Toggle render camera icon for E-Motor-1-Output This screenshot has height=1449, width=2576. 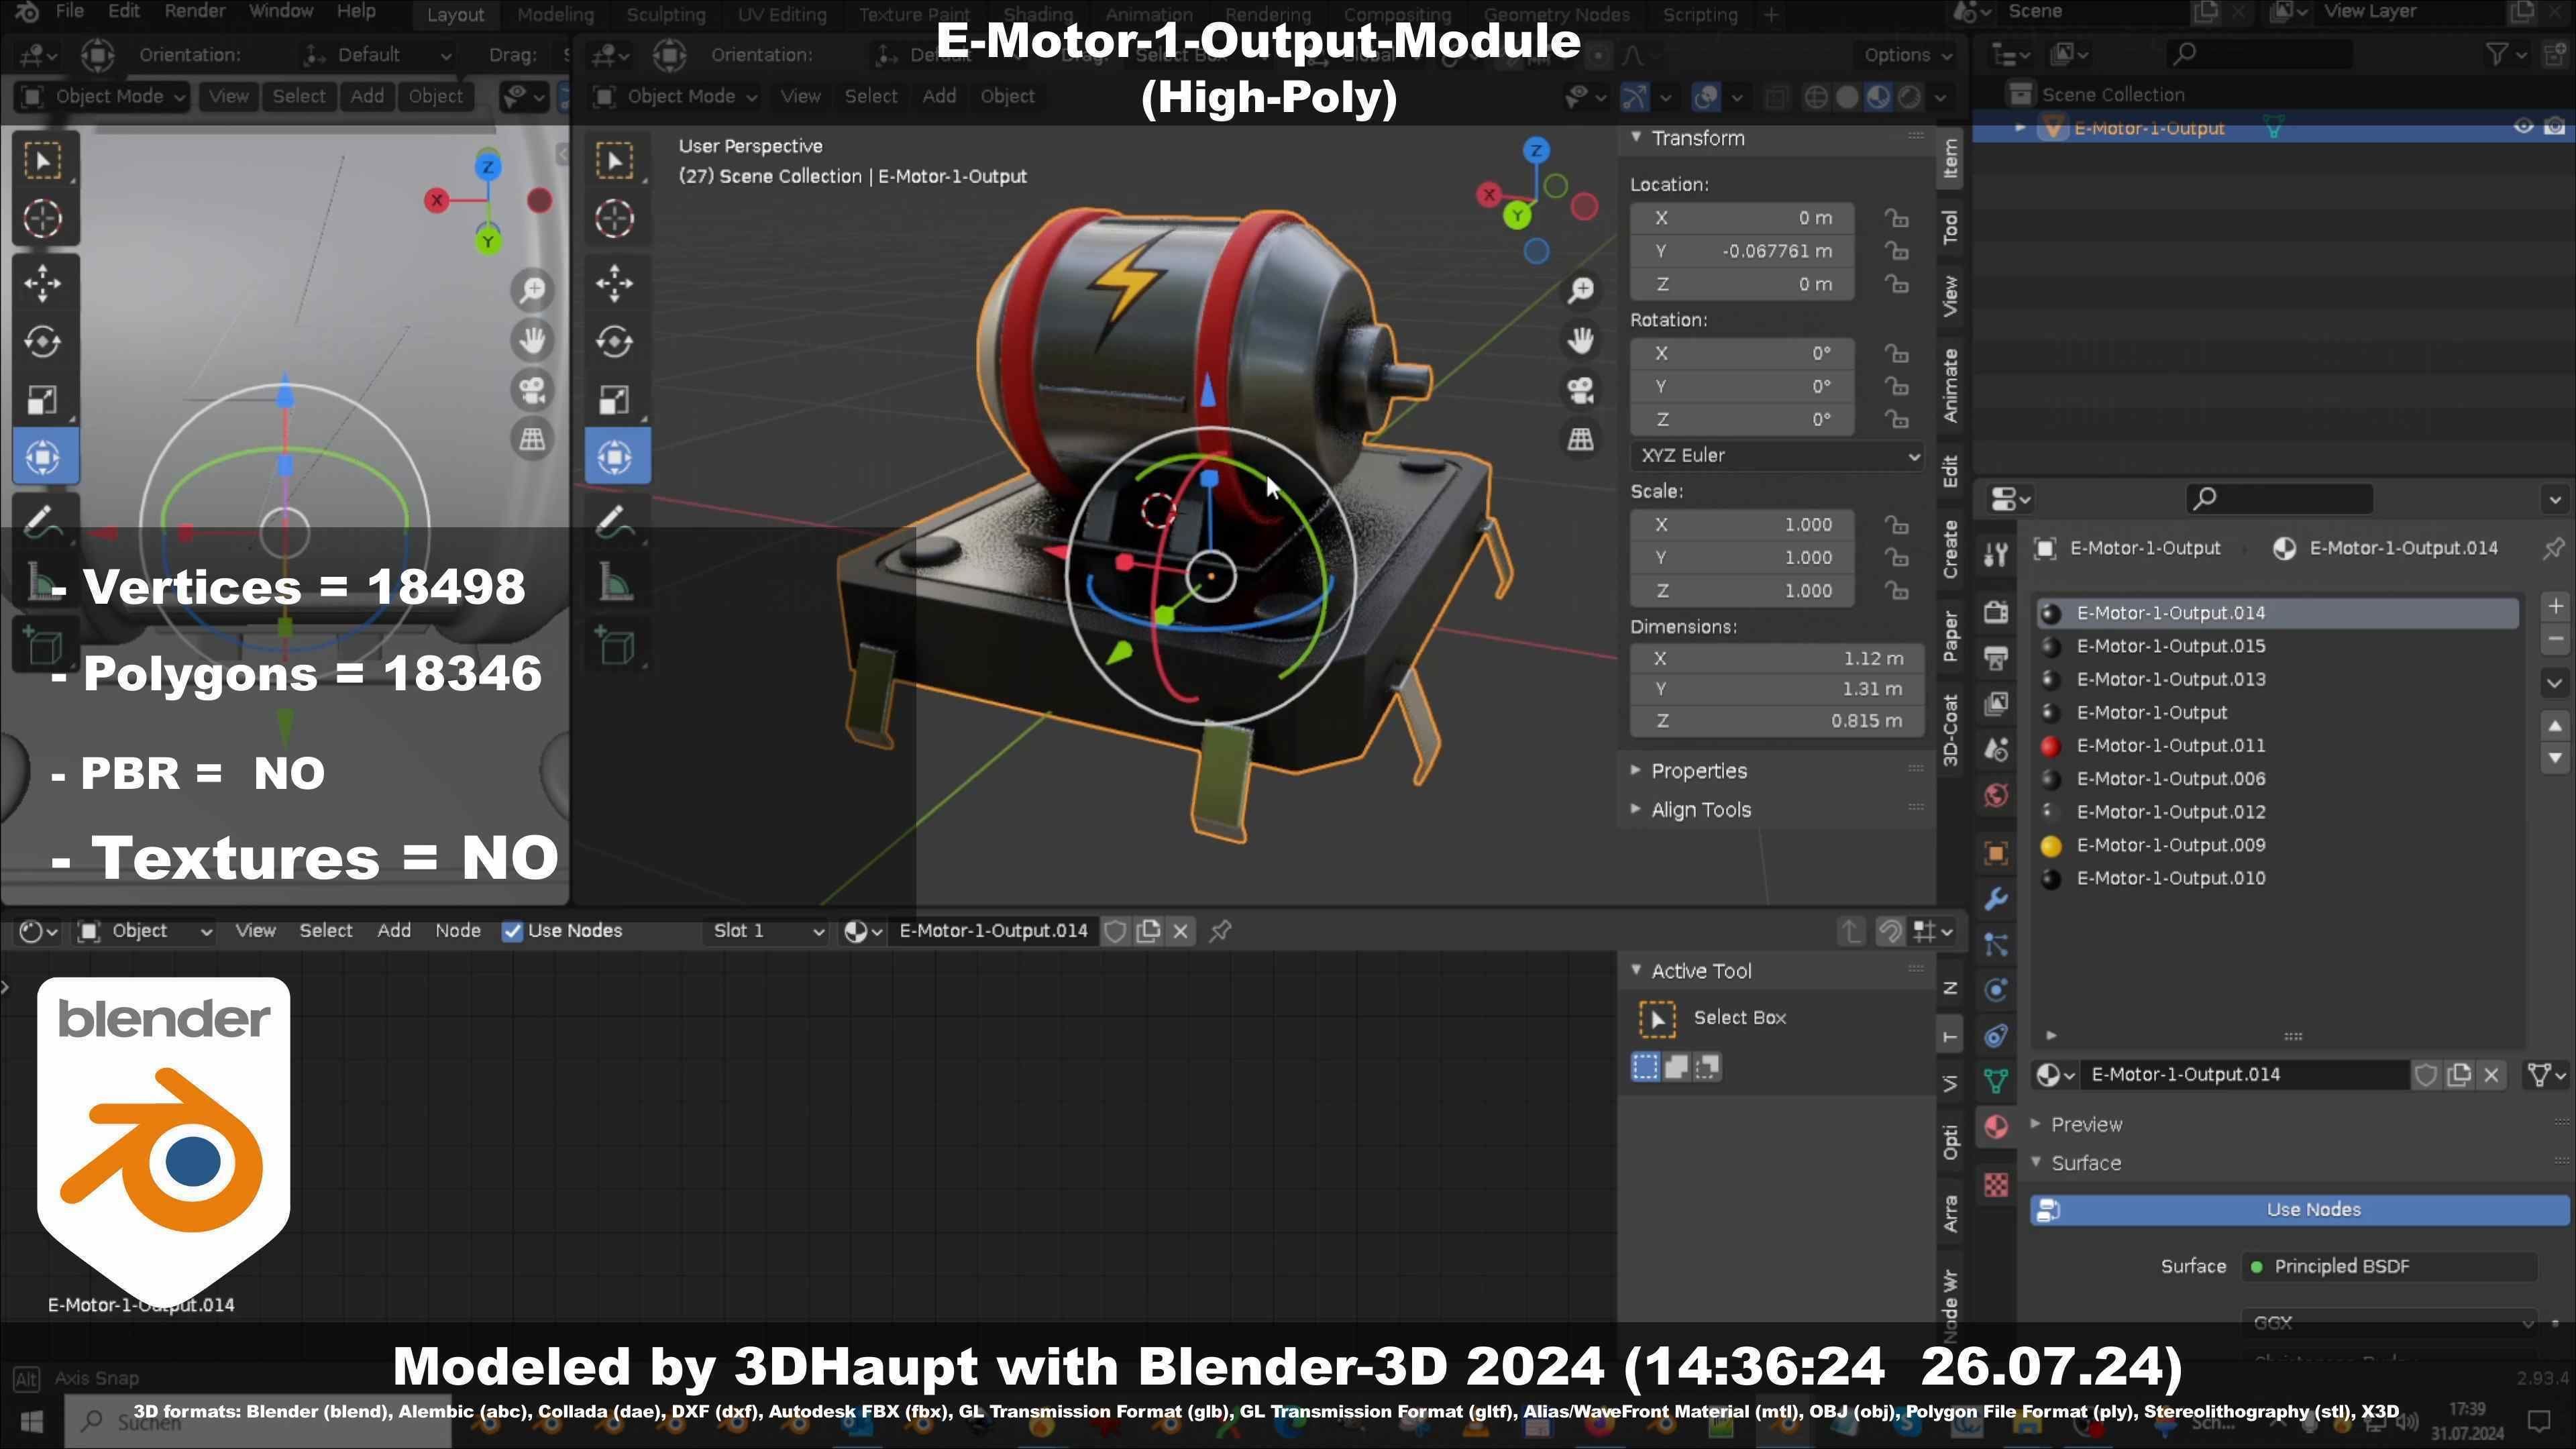tap(2555, 127)
